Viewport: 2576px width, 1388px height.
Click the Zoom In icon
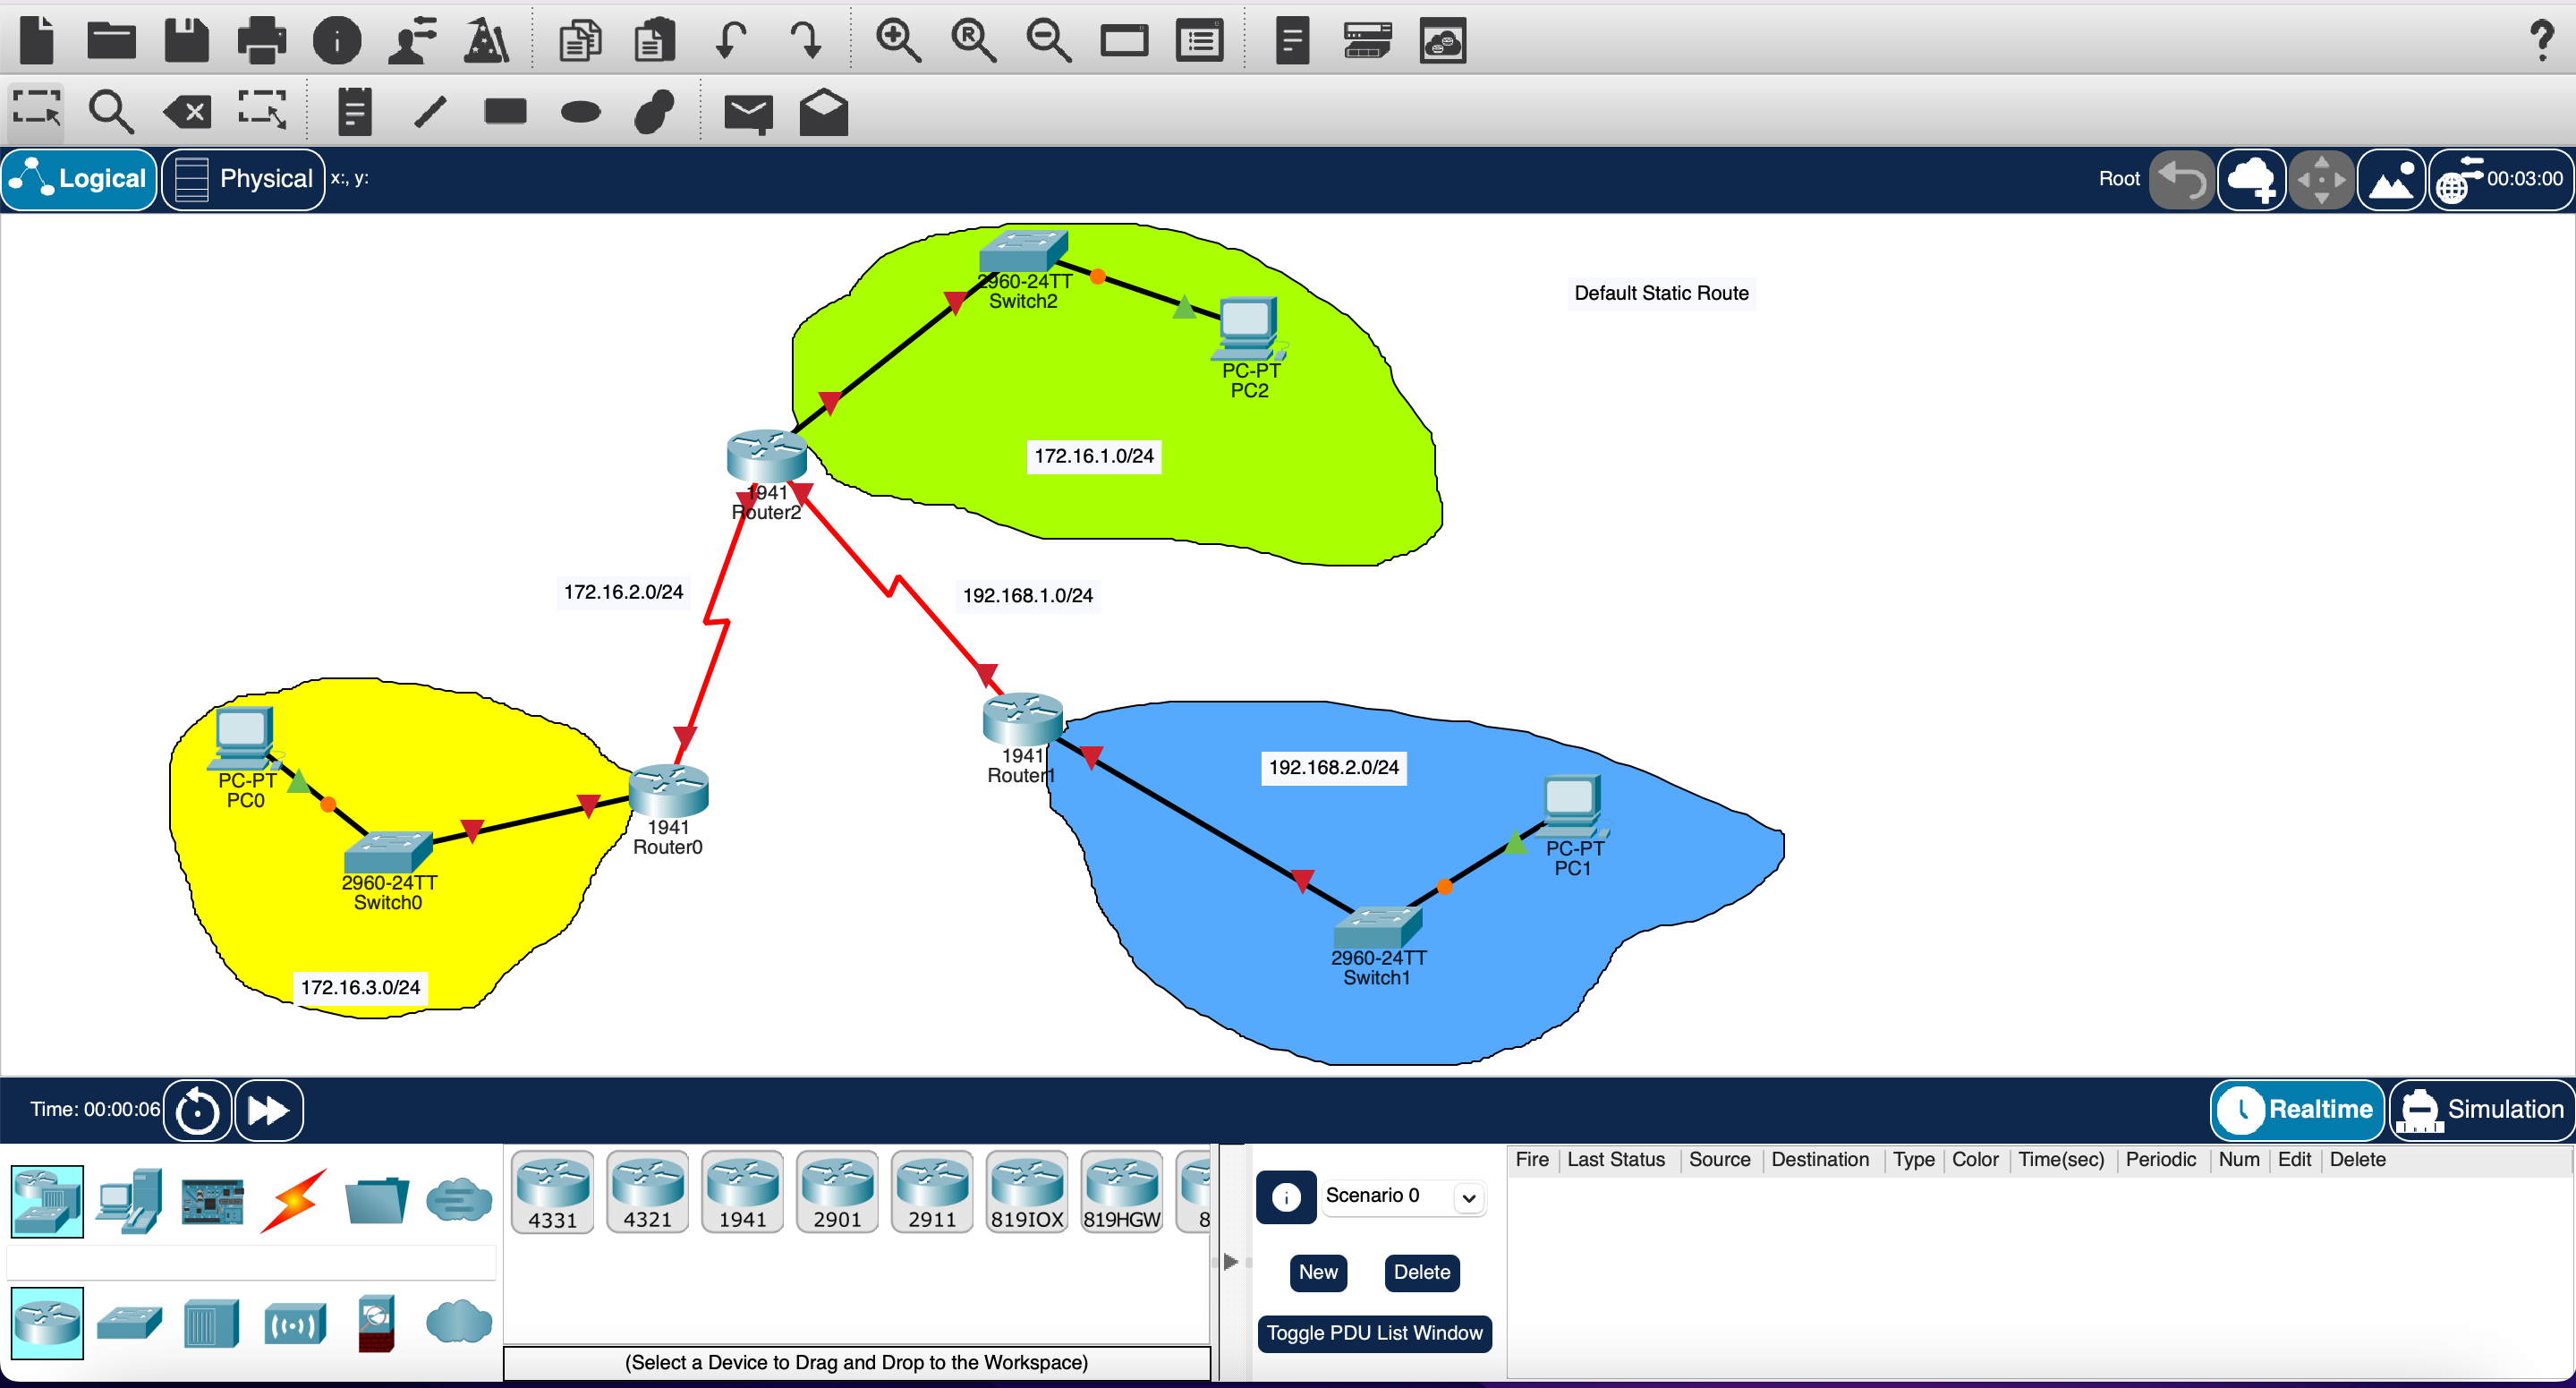pyautogui.click(x=897, y=41)
